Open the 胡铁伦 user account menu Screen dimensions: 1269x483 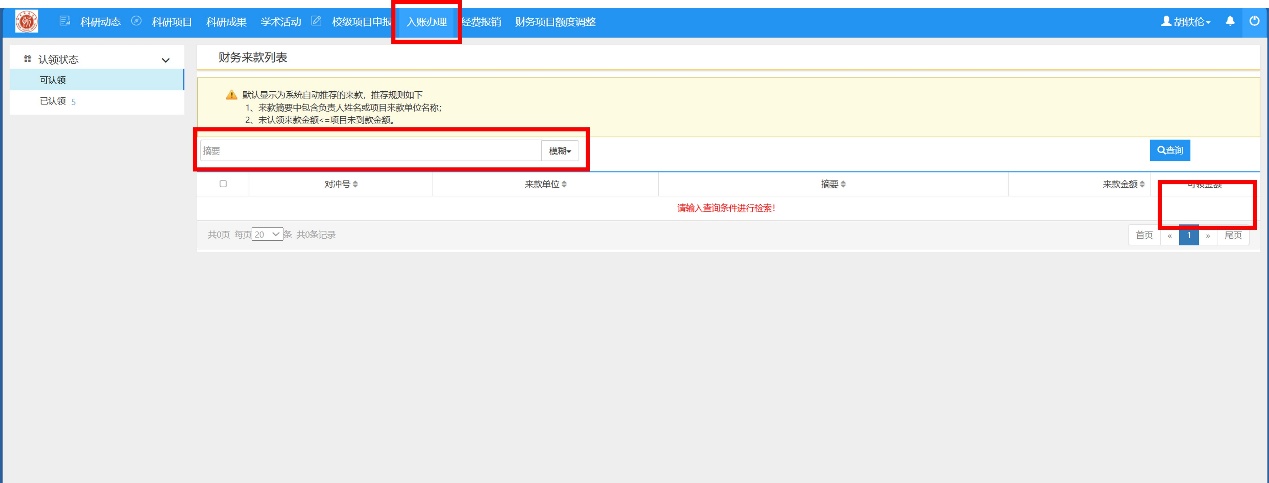pos(1185,21)
